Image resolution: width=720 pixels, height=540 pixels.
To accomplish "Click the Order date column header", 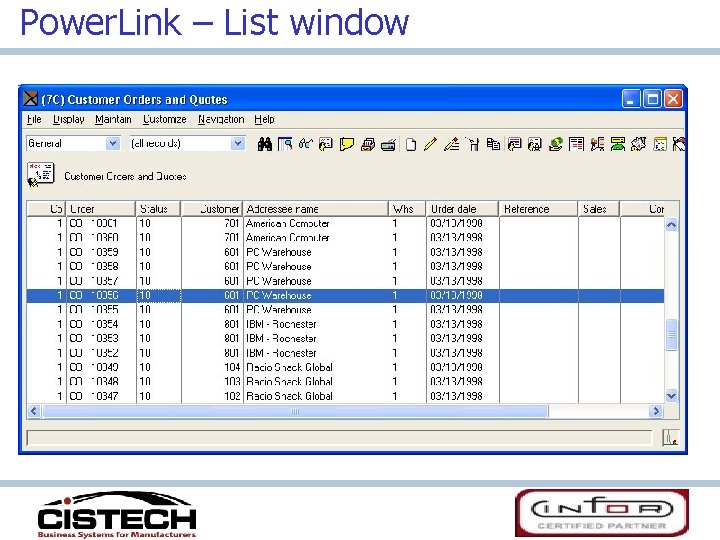I will (462, 209).
